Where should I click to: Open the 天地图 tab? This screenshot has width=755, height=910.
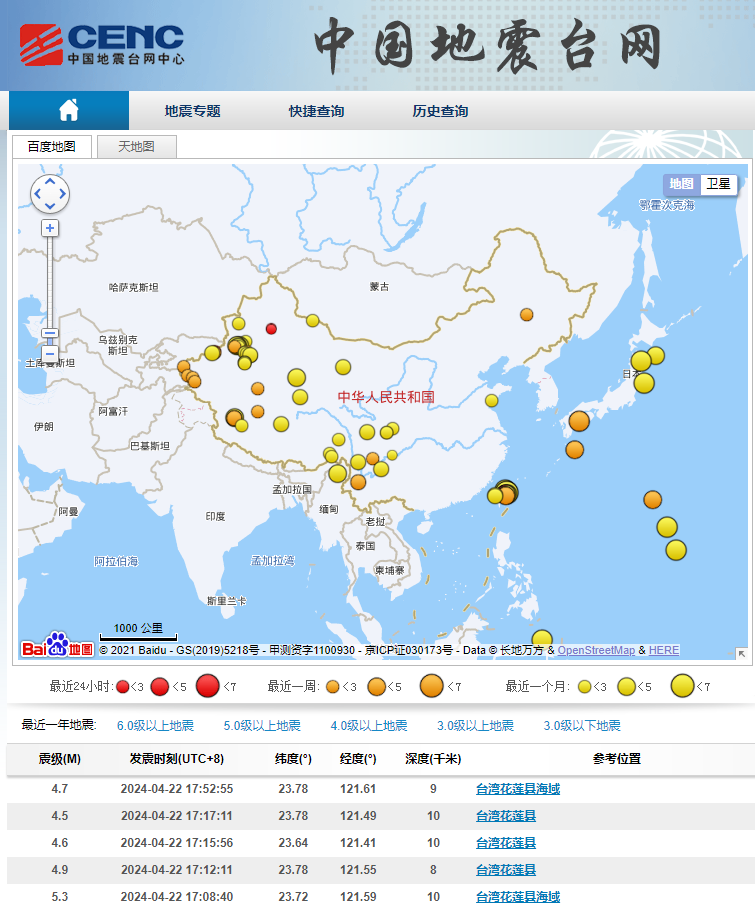click(x=136, y=147)
